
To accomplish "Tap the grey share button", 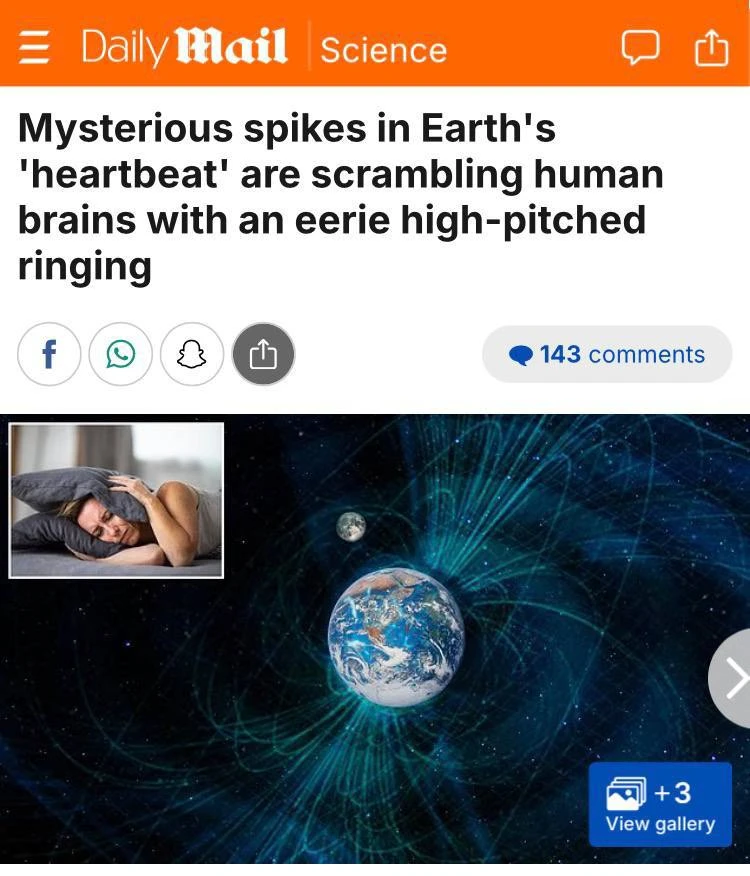I will pyautogui.click(x=263, y=354).
